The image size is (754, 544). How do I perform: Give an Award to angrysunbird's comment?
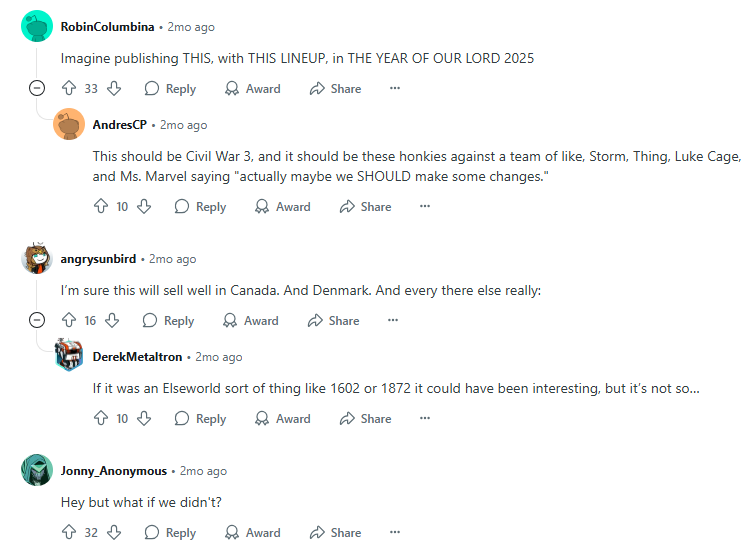[251, 320]
